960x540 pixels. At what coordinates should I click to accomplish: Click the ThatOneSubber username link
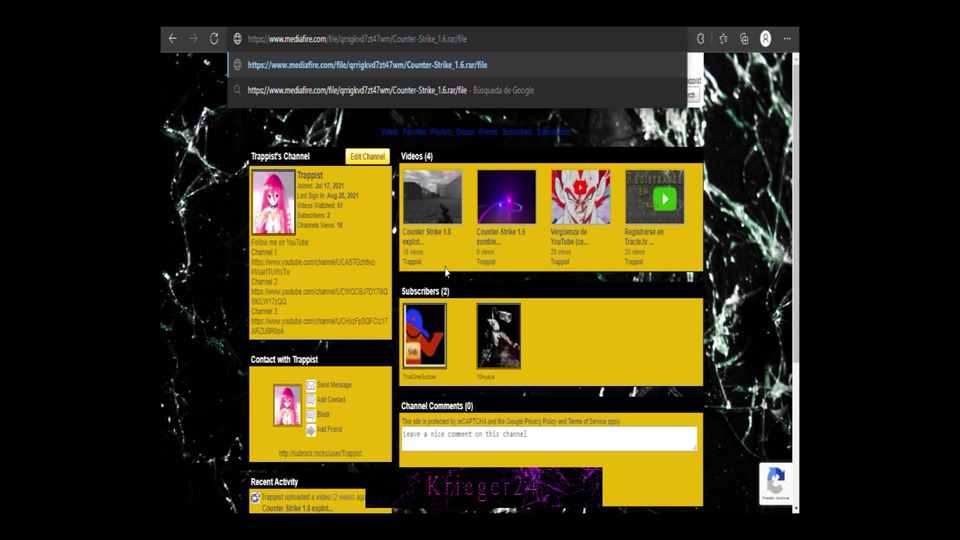tap(419, 377)
